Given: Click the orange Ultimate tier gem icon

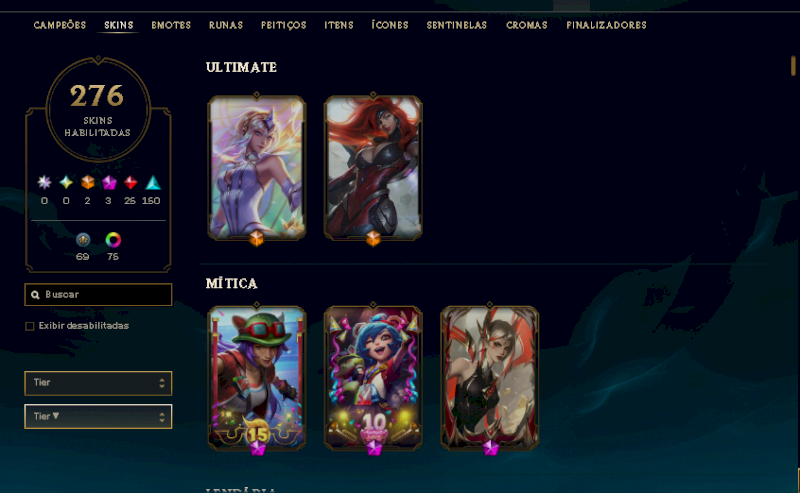Looking at the screenshot, I should [x=88, y=182].
